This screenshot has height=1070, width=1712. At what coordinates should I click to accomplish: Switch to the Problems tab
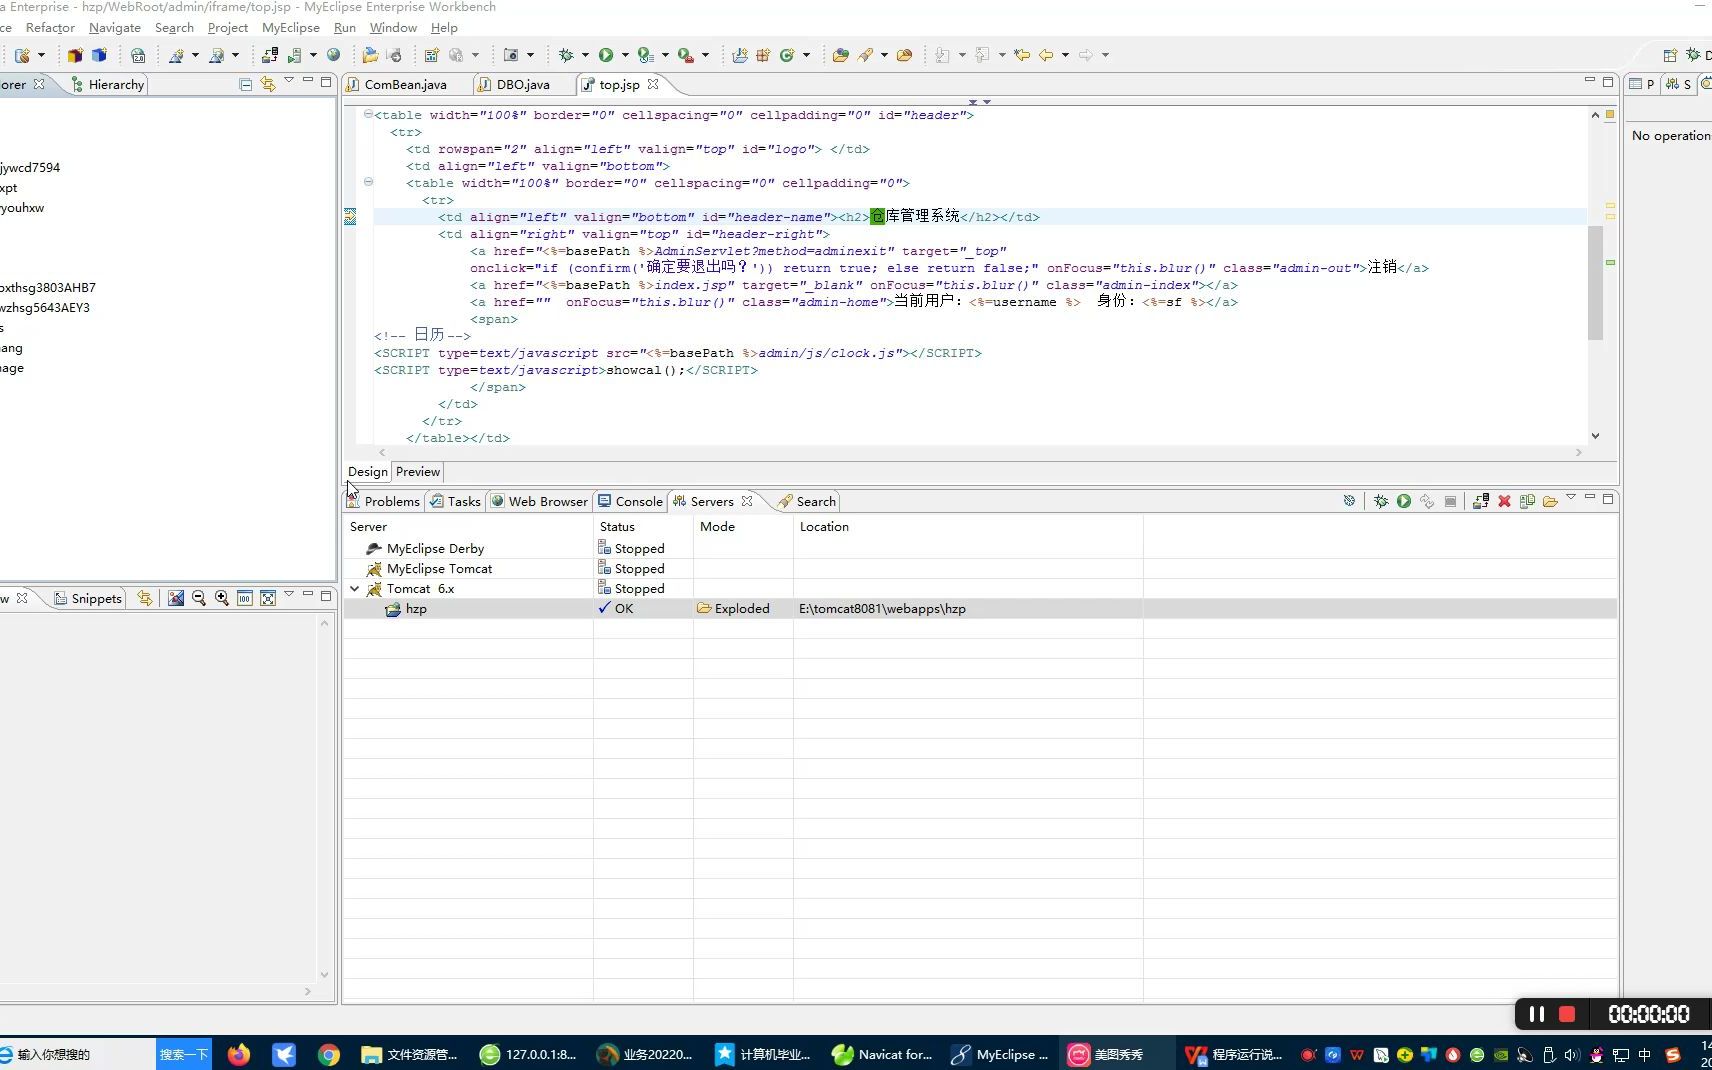click(x=384, y=502)
